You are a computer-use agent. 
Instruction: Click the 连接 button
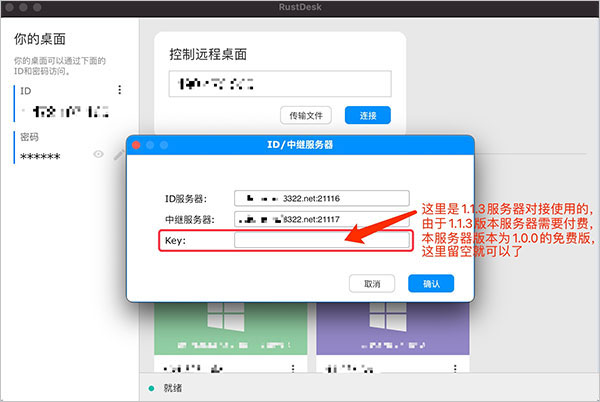click(368, 115)
